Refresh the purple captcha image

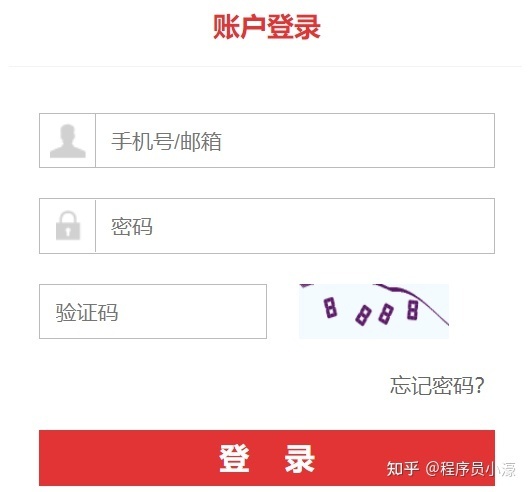[374, 311]
